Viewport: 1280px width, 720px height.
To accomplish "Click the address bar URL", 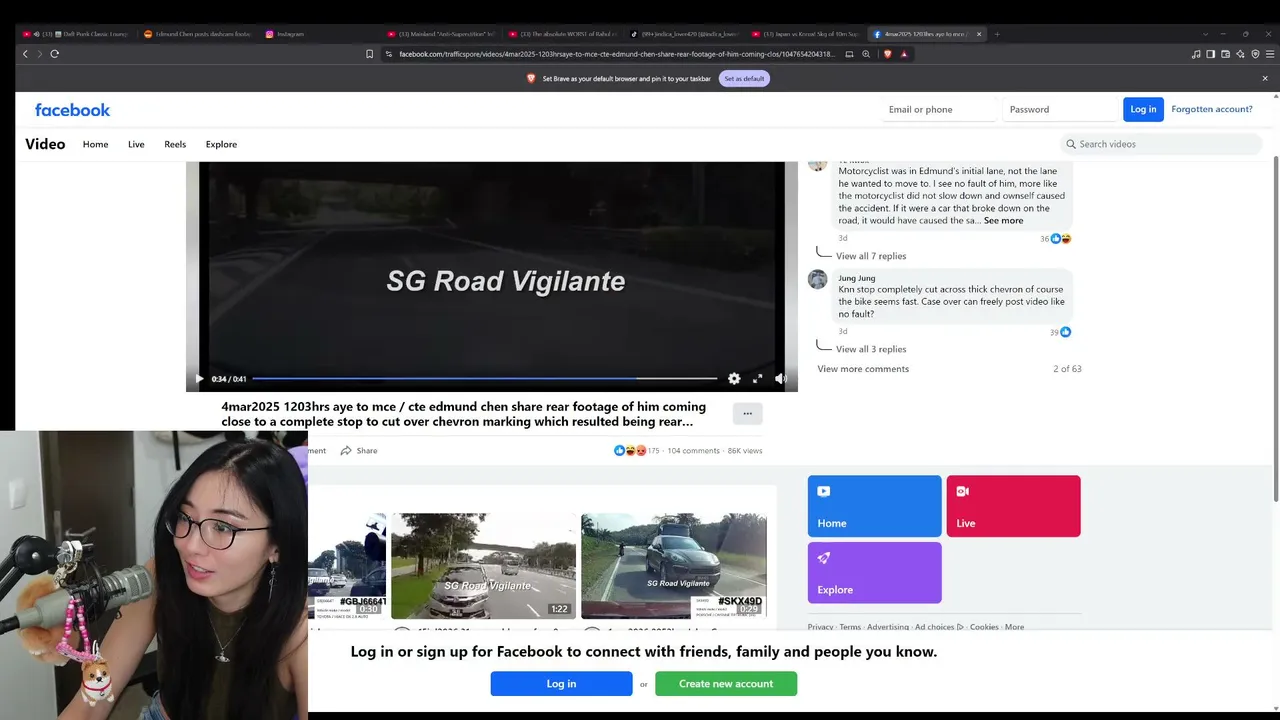I will 616,54.
